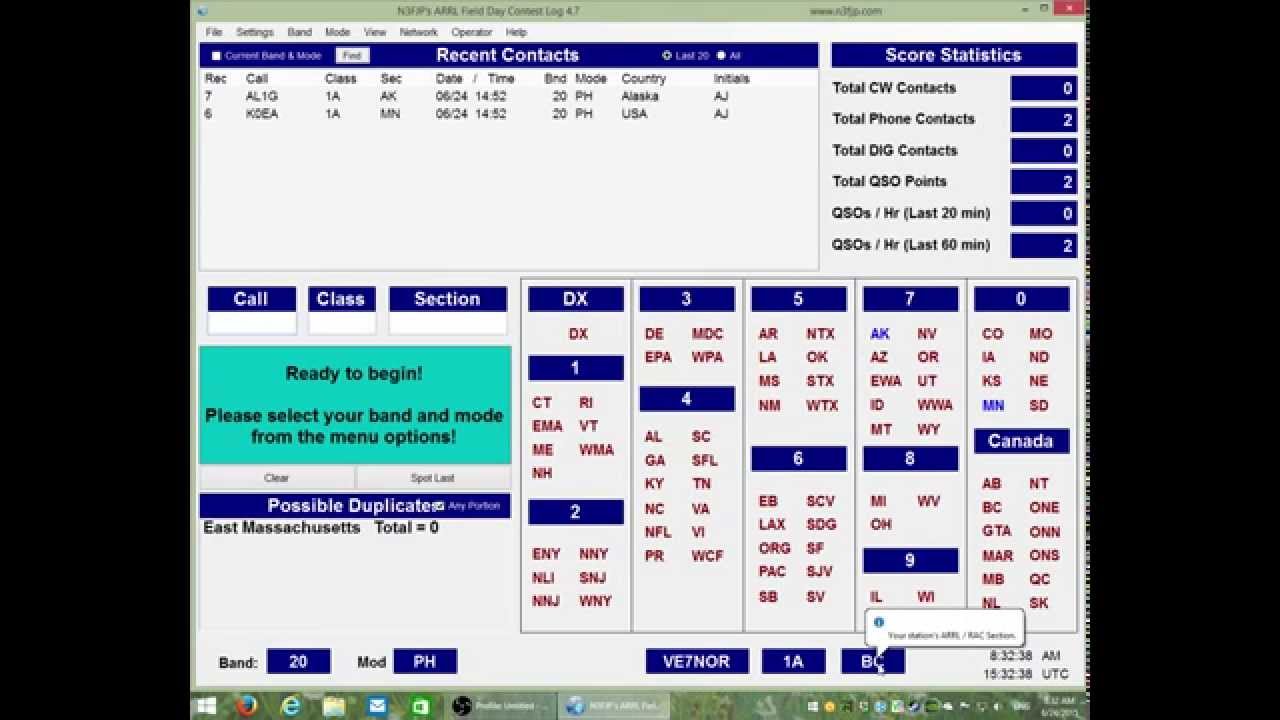Viewport: 1280px width, 720px height.
Task: Click the Total Phone Contacts value
Action: (x=1044, y=120)
